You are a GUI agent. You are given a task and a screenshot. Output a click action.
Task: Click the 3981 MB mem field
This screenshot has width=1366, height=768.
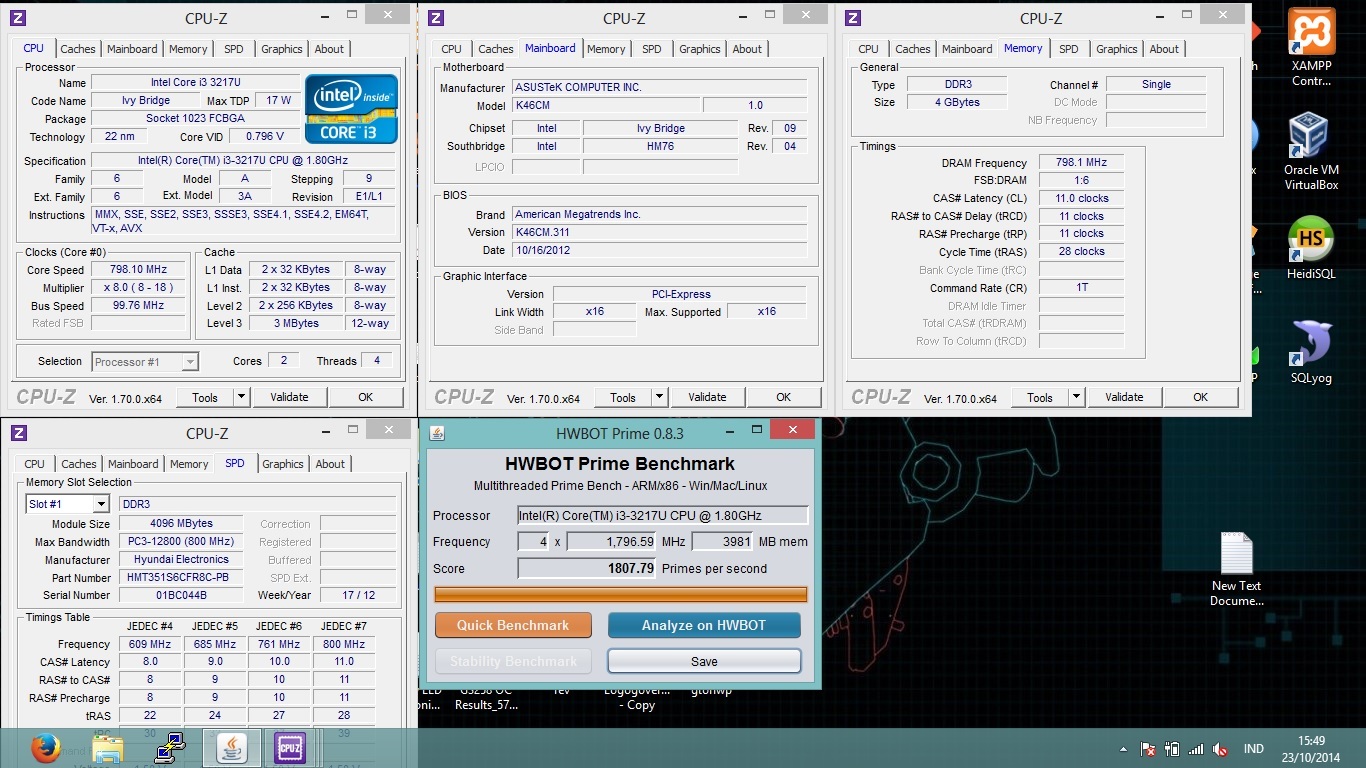point(722,541)
